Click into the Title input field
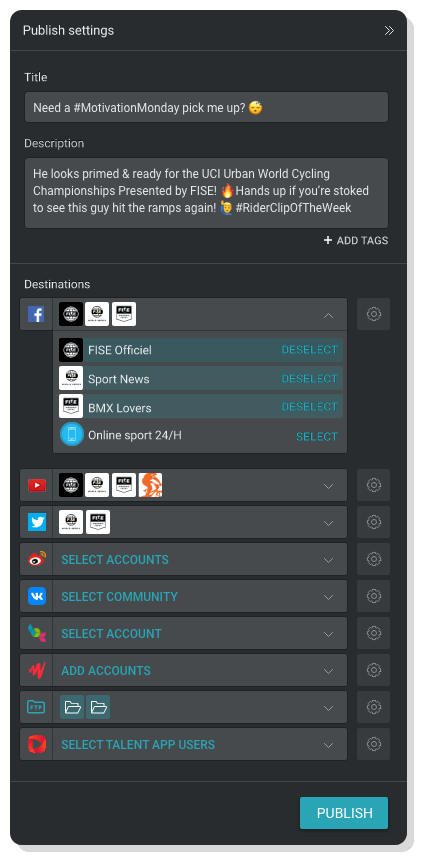Screen dimensions: 423x863 [x=206, y=107]
